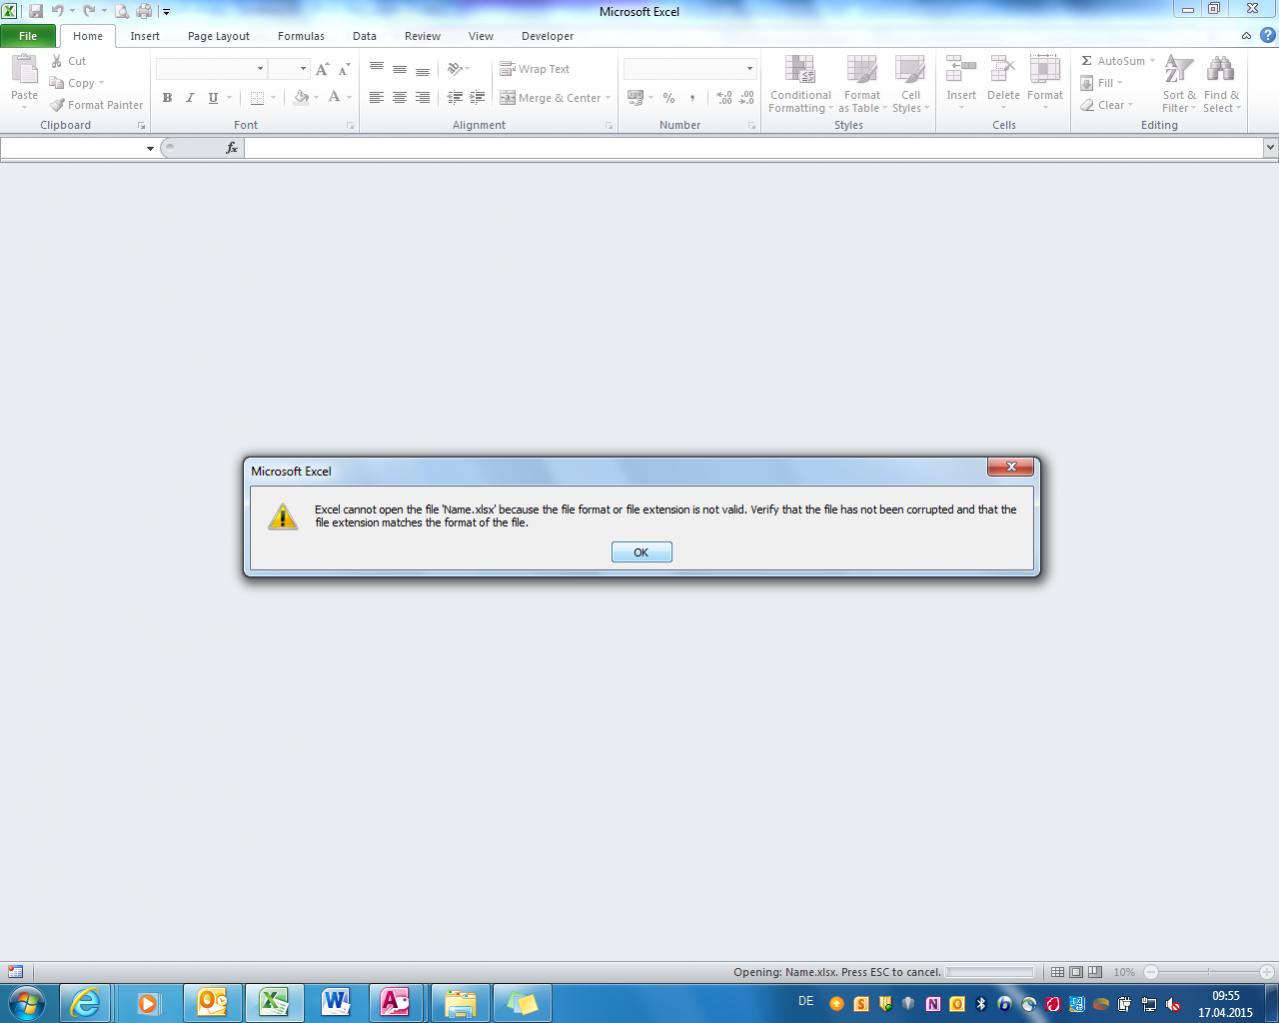Click the Decrease Font Size icon
The image size is (1279, 1023).
(x=344, y=69)
